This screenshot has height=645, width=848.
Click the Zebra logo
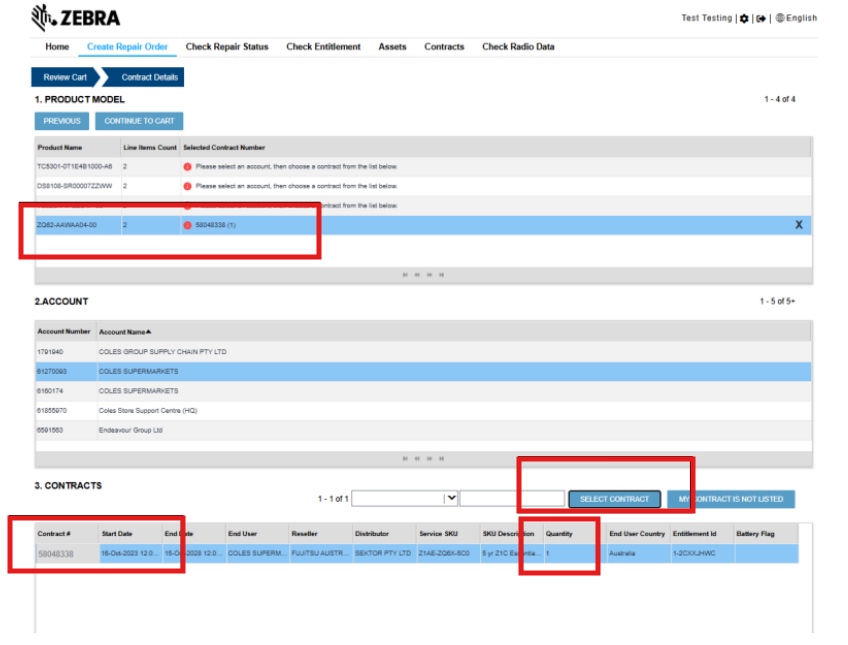(75, 18)
